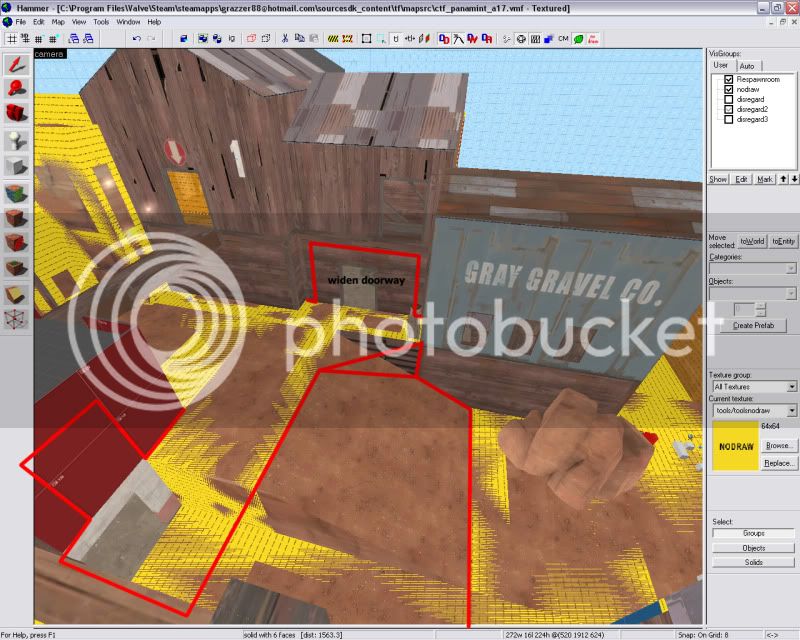Select the red arrow Selection tool
This screenshot has height=640, width=800.
pyautogui.click(x=16, y=65)
